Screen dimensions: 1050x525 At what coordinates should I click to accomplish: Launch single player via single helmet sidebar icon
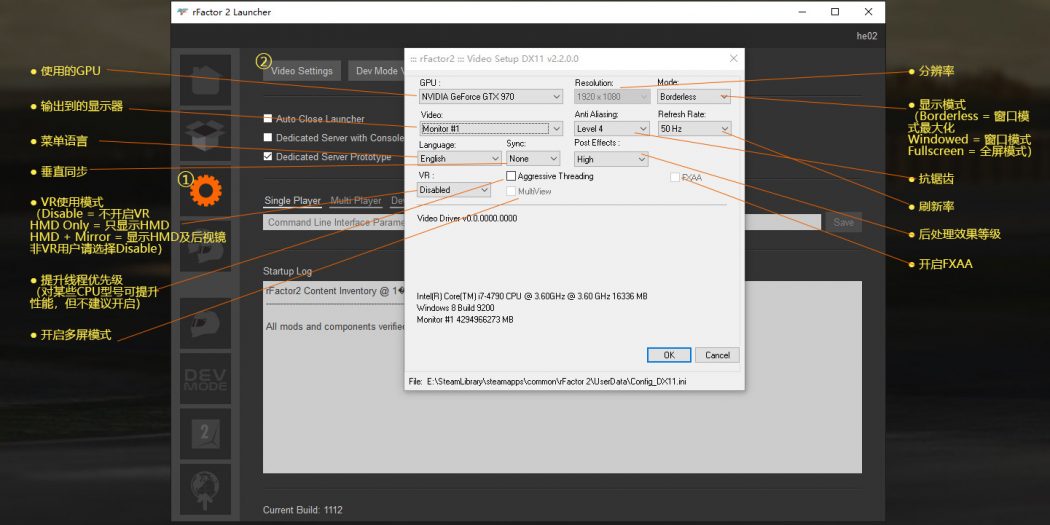[205, 324]
